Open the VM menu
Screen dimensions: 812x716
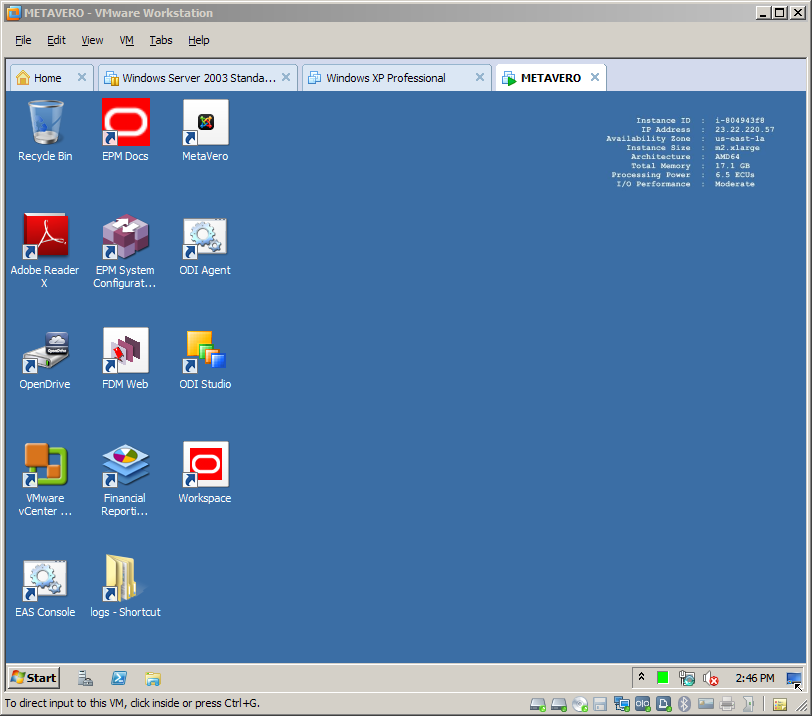point(126,40)
